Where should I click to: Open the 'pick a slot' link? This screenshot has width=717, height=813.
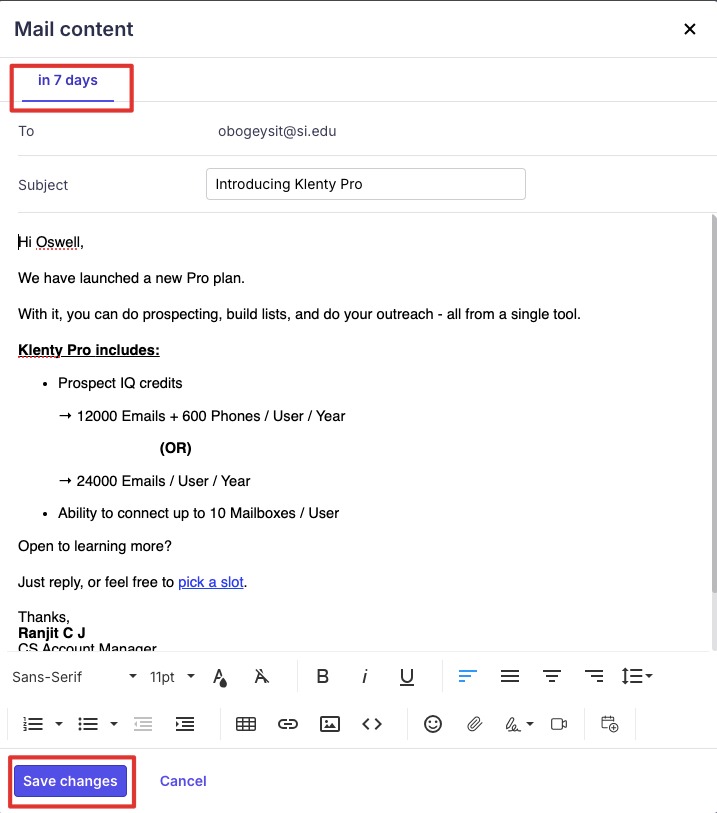tap(210, 582)
